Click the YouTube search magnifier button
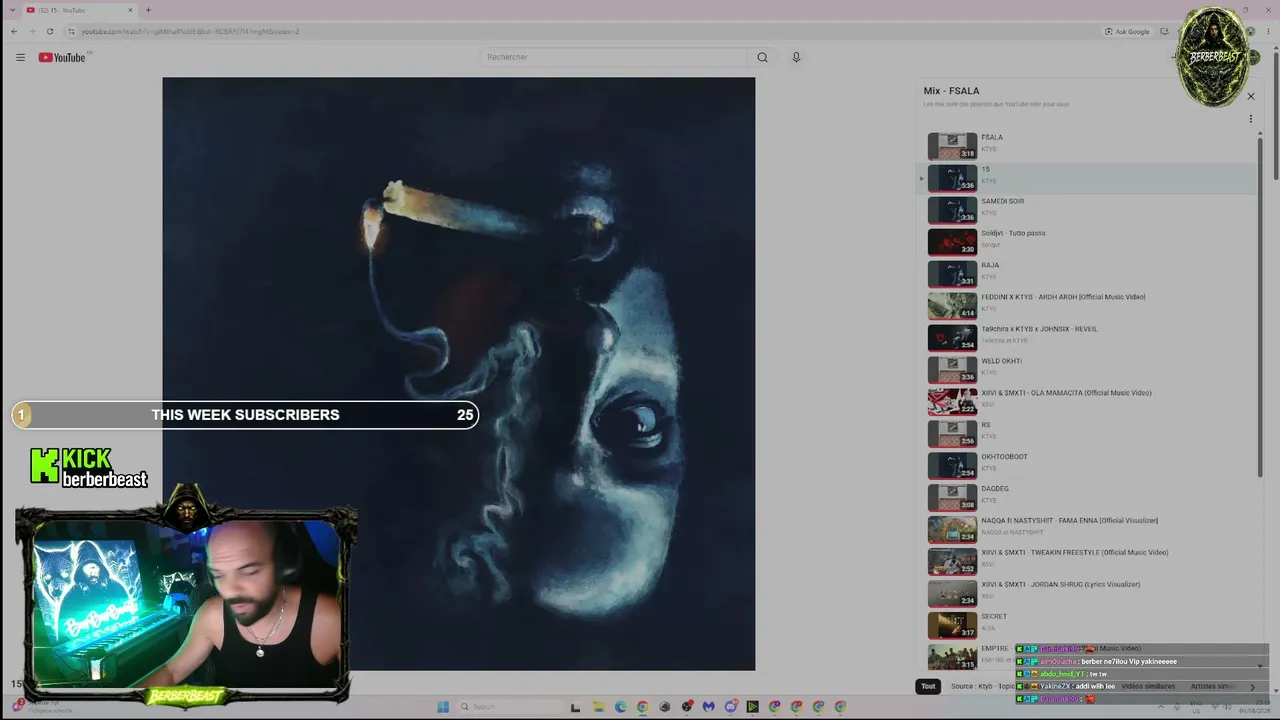 (762, 57)
